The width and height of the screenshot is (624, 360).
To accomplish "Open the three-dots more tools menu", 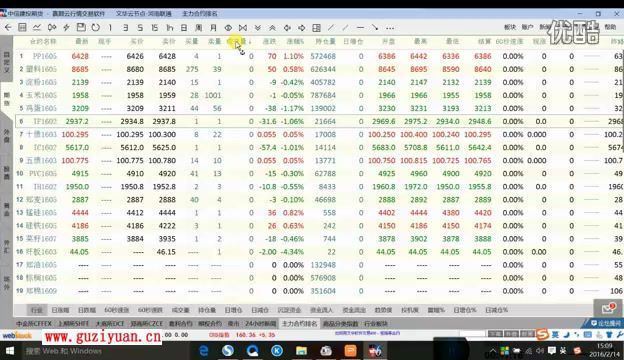I will [x=390, y=28].
